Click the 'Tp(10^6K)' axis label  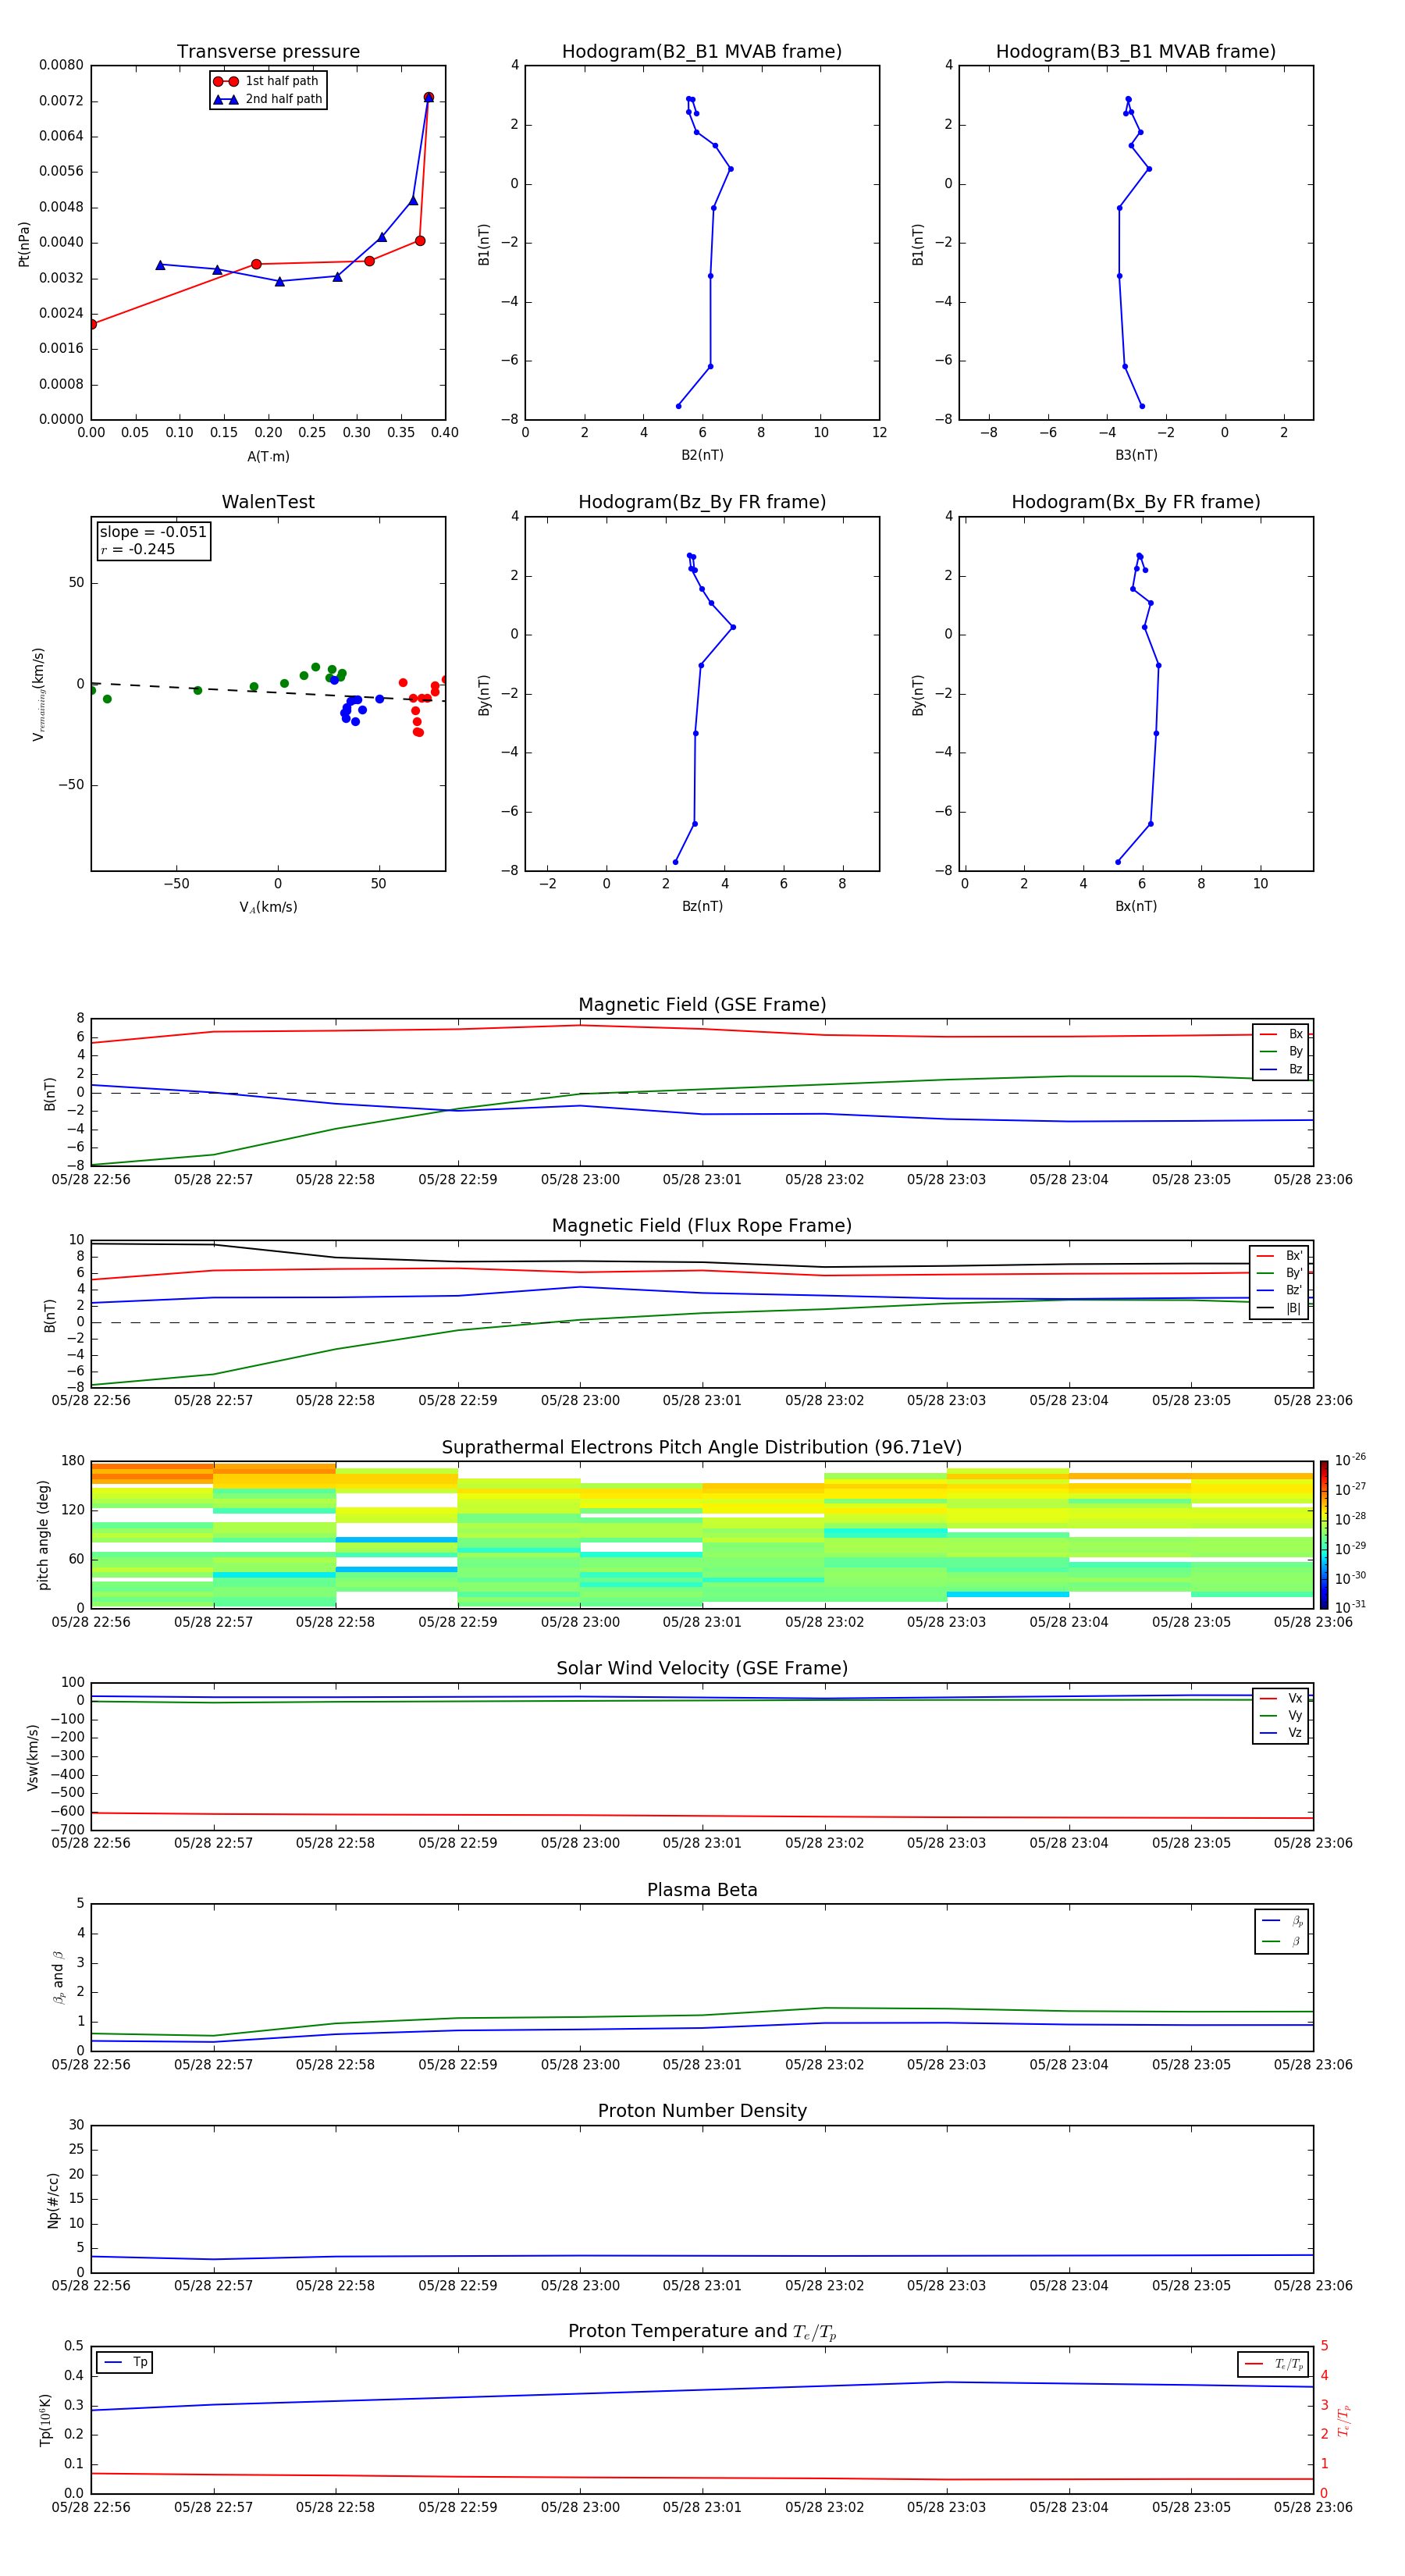(x=45, y=2420)
